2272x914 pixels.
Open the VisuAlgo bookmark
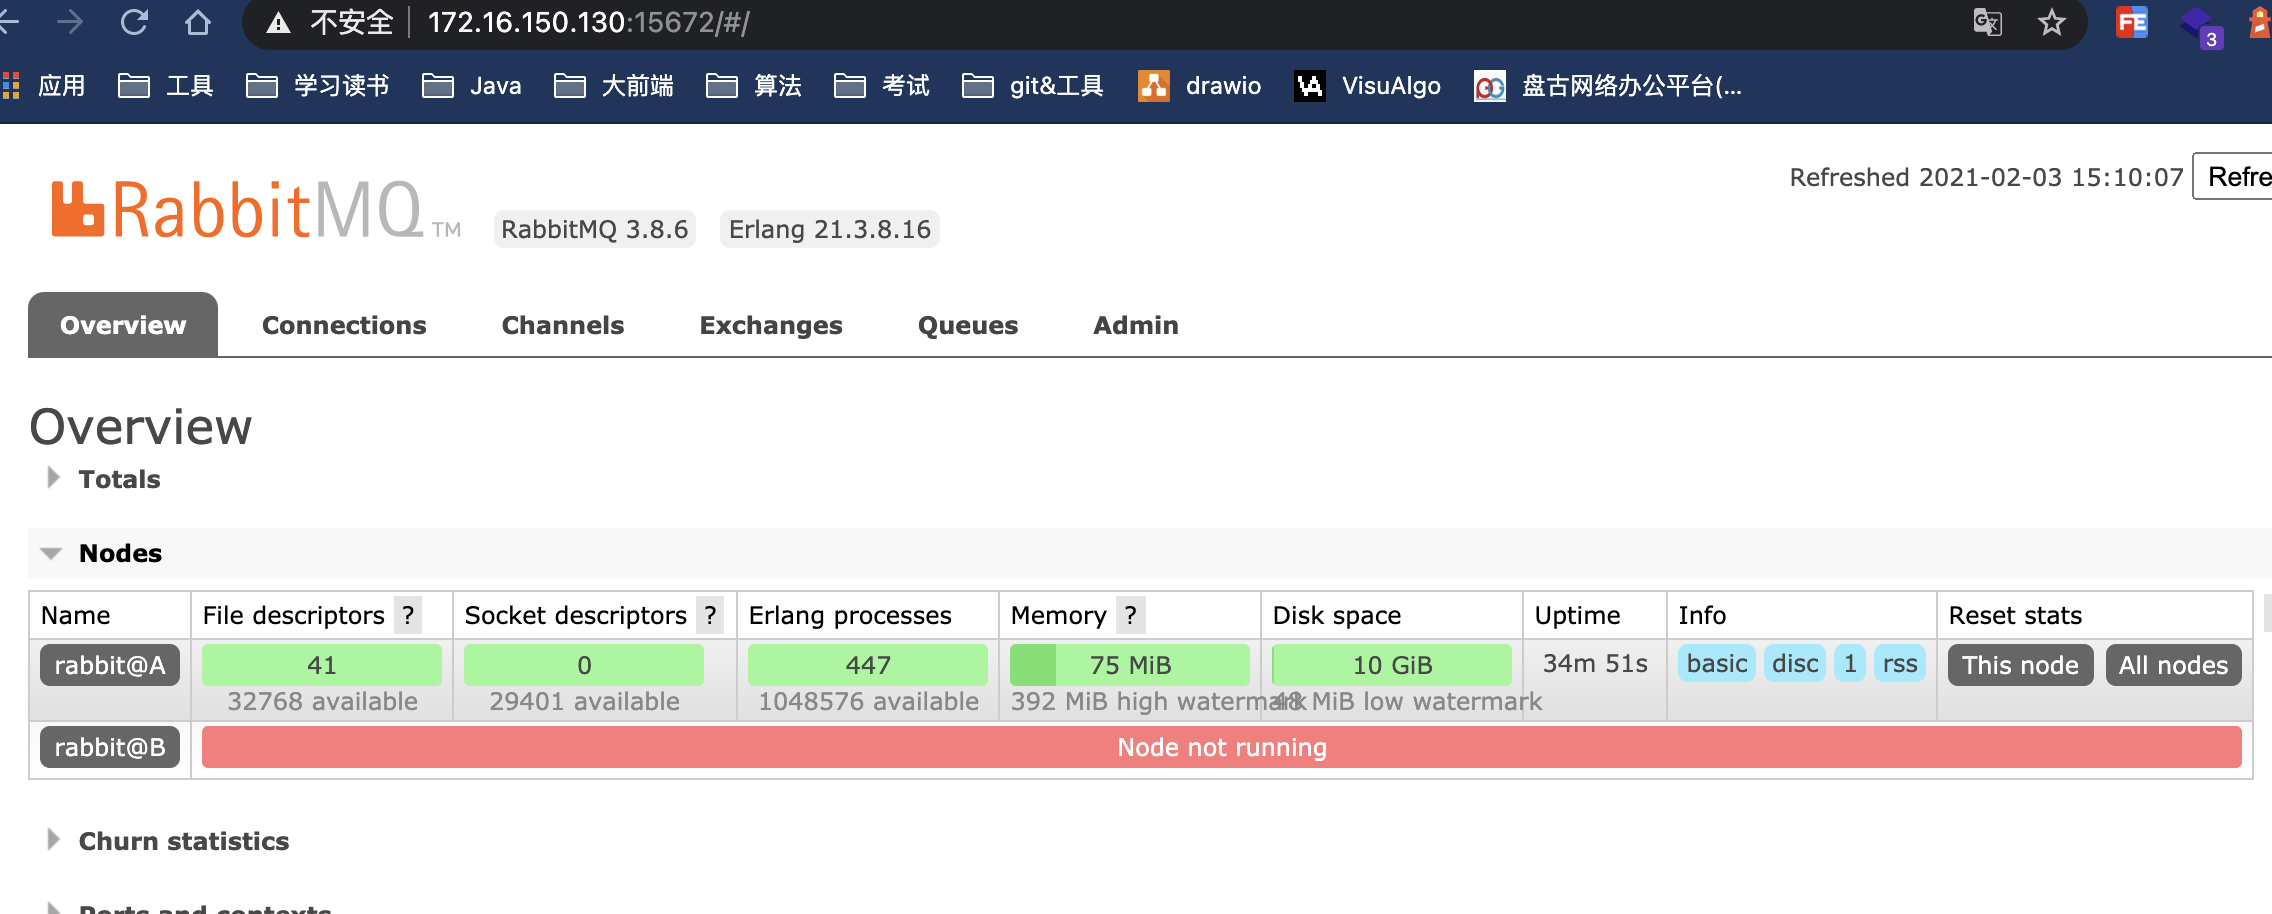[1368, 86]
